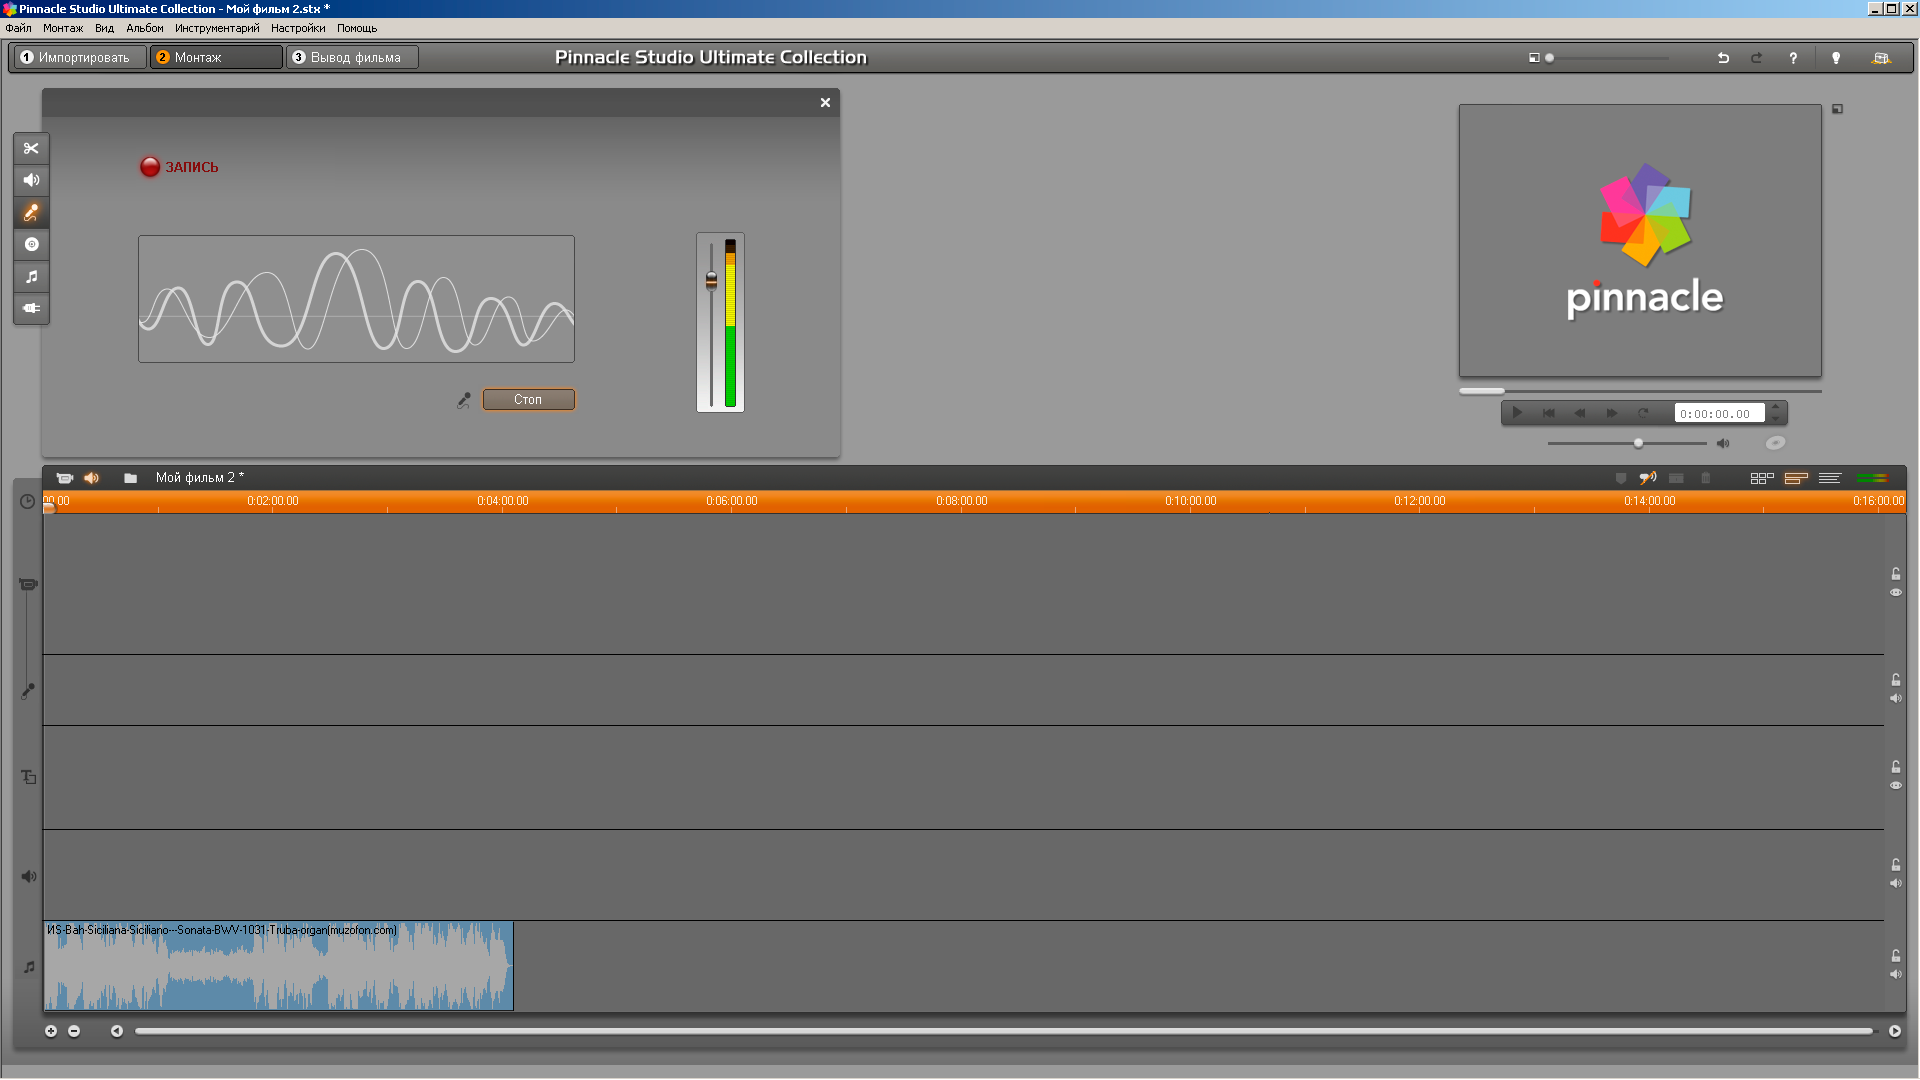Click the marker icon in timeline toolbar
1920x1080 pixels.
click(x=1621, y=478)
